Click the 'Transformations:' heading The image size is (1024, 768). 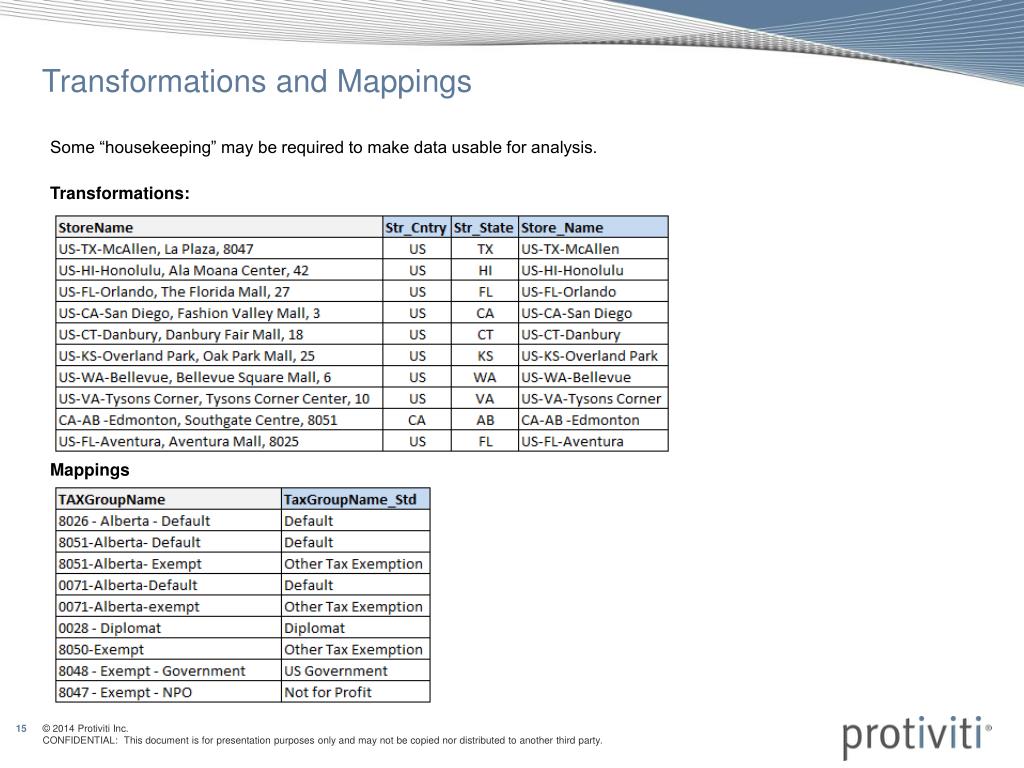(120, 193)
